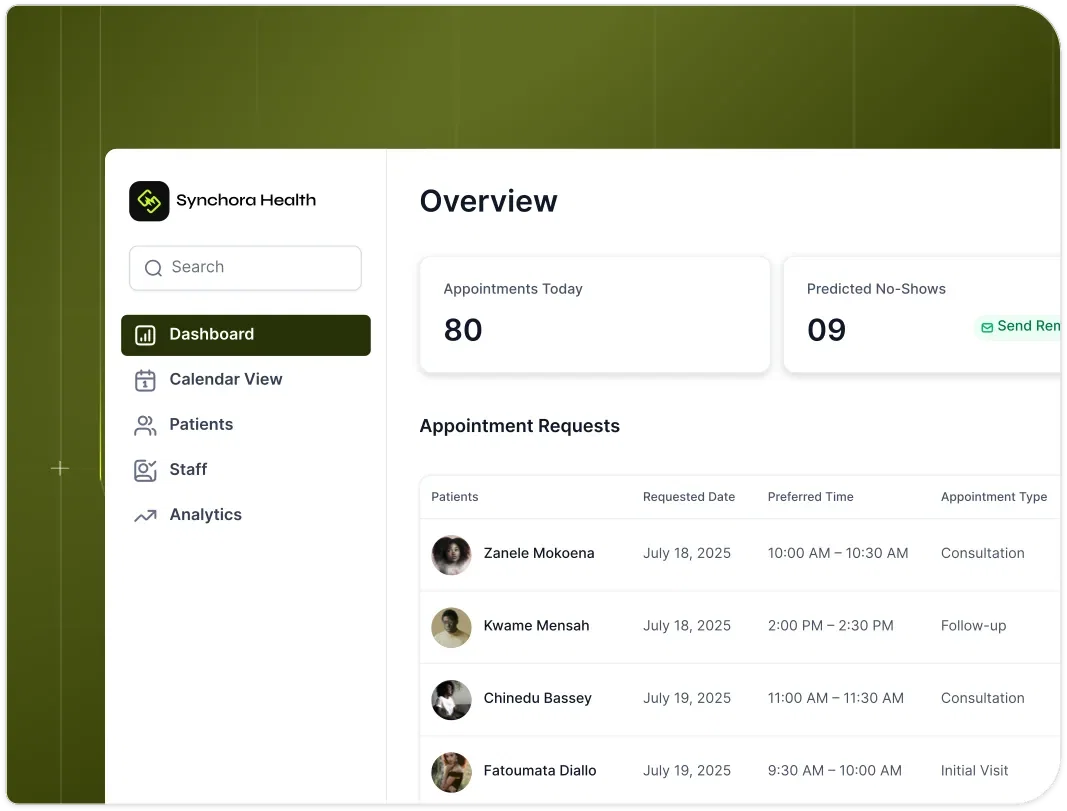This screenshot has height=811, width=1067.
Task: Click the Analytics trend-line icon
Action: [x=145, y=516]
